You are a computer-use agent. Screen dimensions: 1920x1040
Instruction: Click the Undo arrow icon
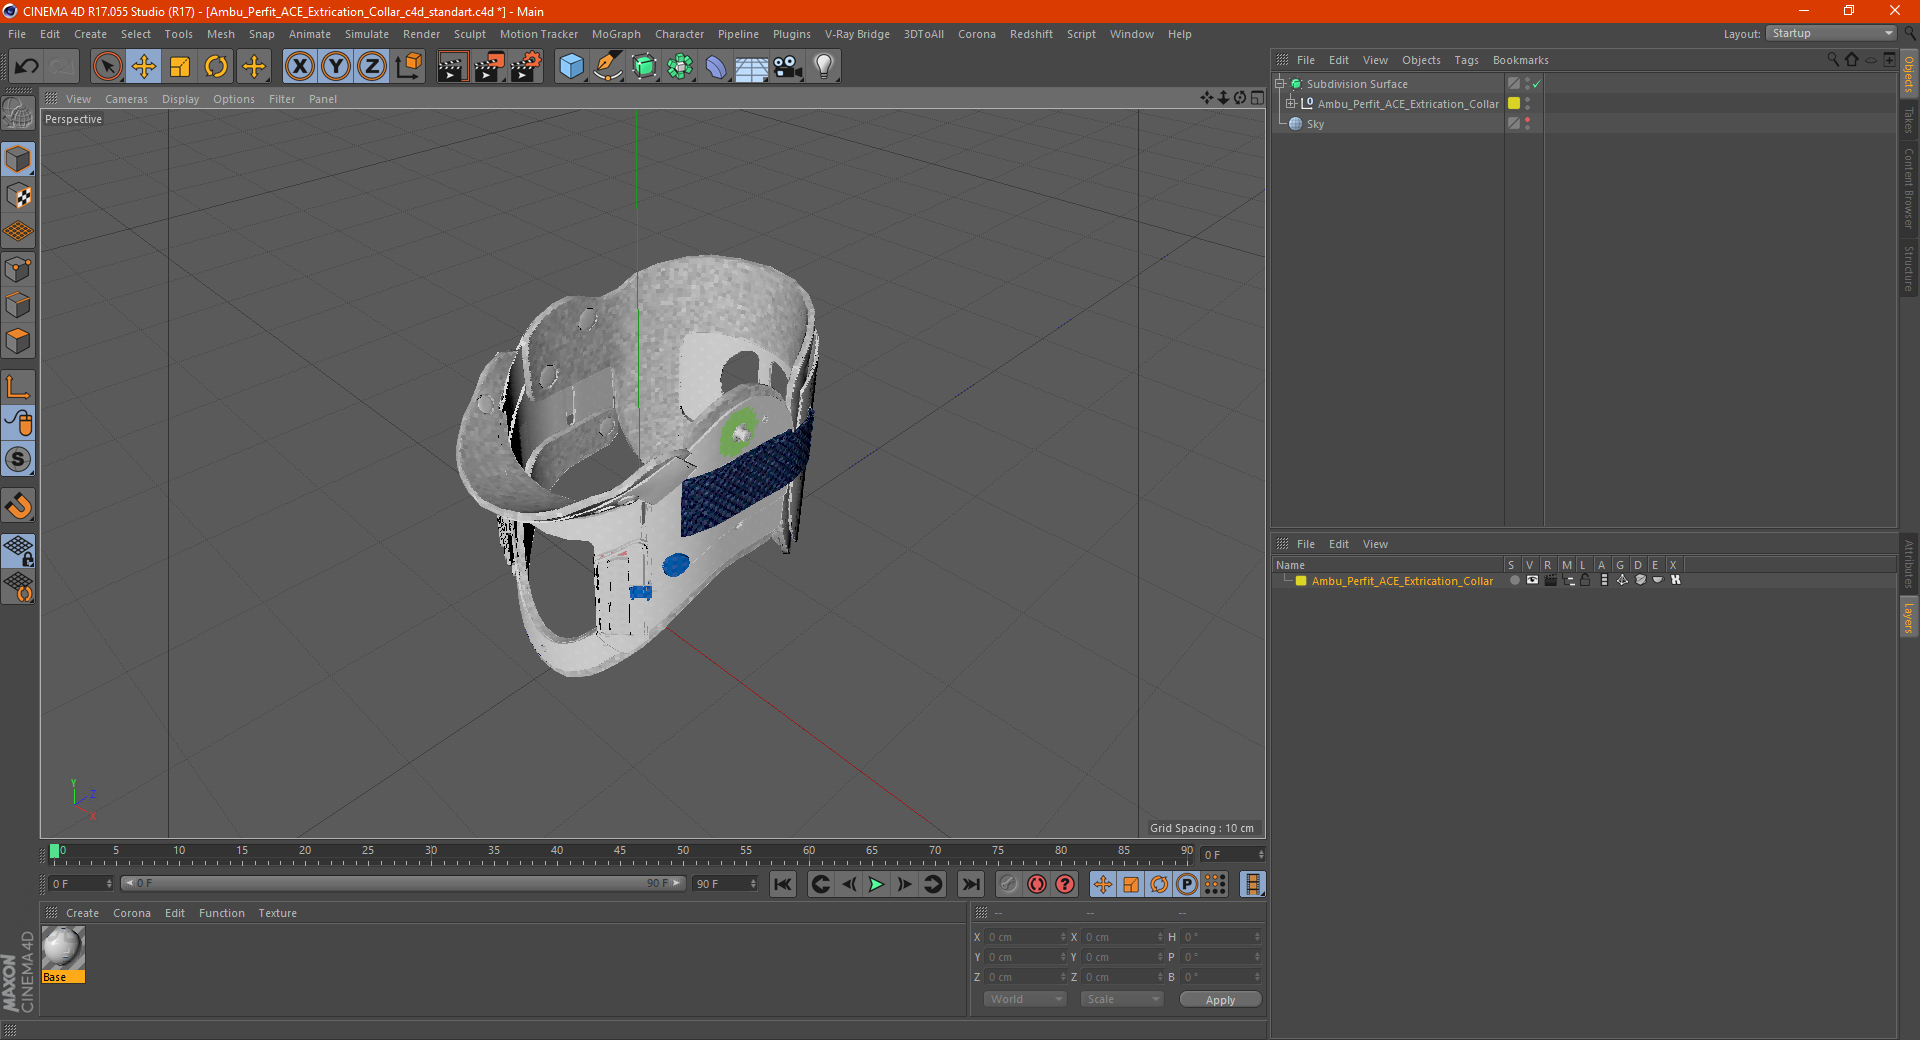[x=27, y=67]
